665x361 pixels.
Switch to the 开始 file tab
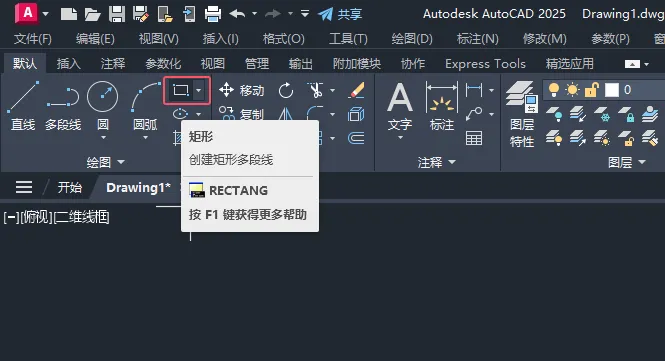[x=70, y=187]
